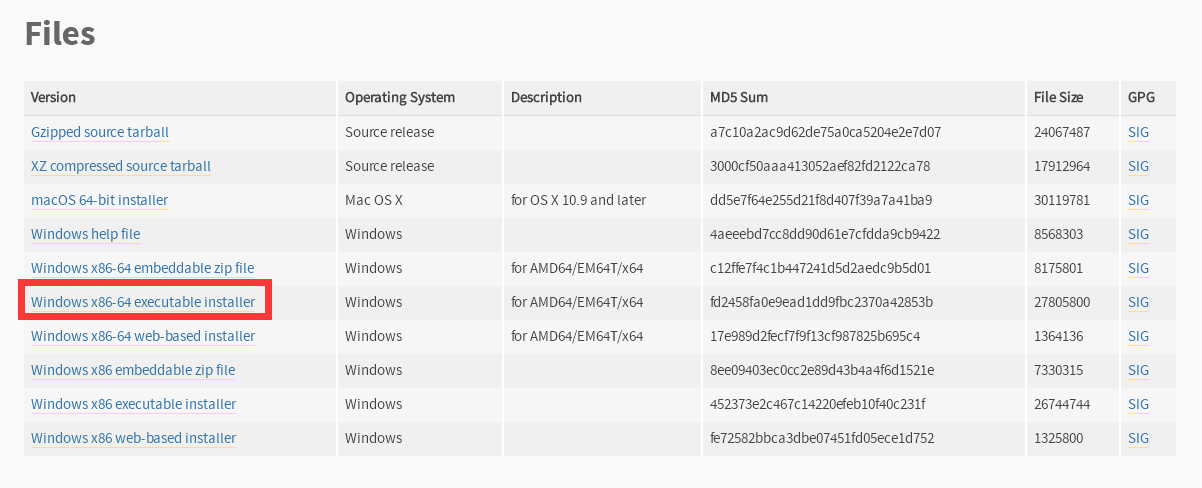Viewport: 1202px width, 488px height.
Task: Click the macOS 64-bit installer link
Action: pyautogui.click(x=99, y=200)
